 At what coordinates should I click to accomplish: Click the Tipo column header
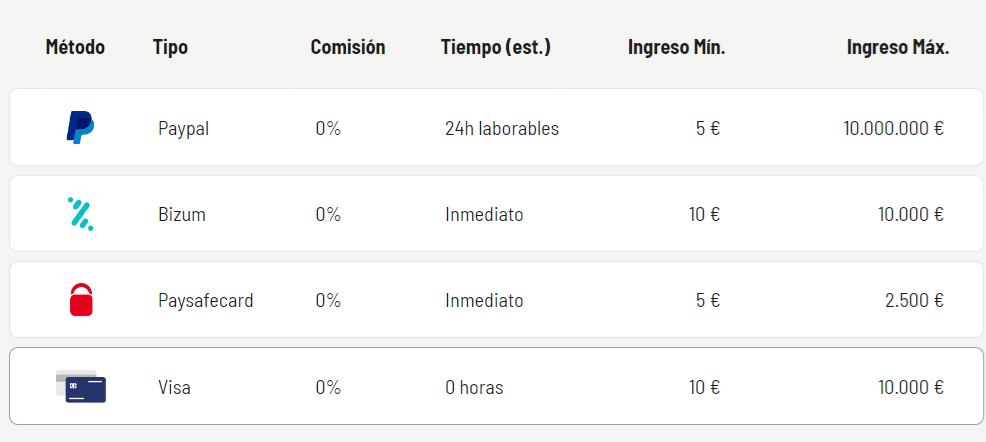click(x=170, y=47)
